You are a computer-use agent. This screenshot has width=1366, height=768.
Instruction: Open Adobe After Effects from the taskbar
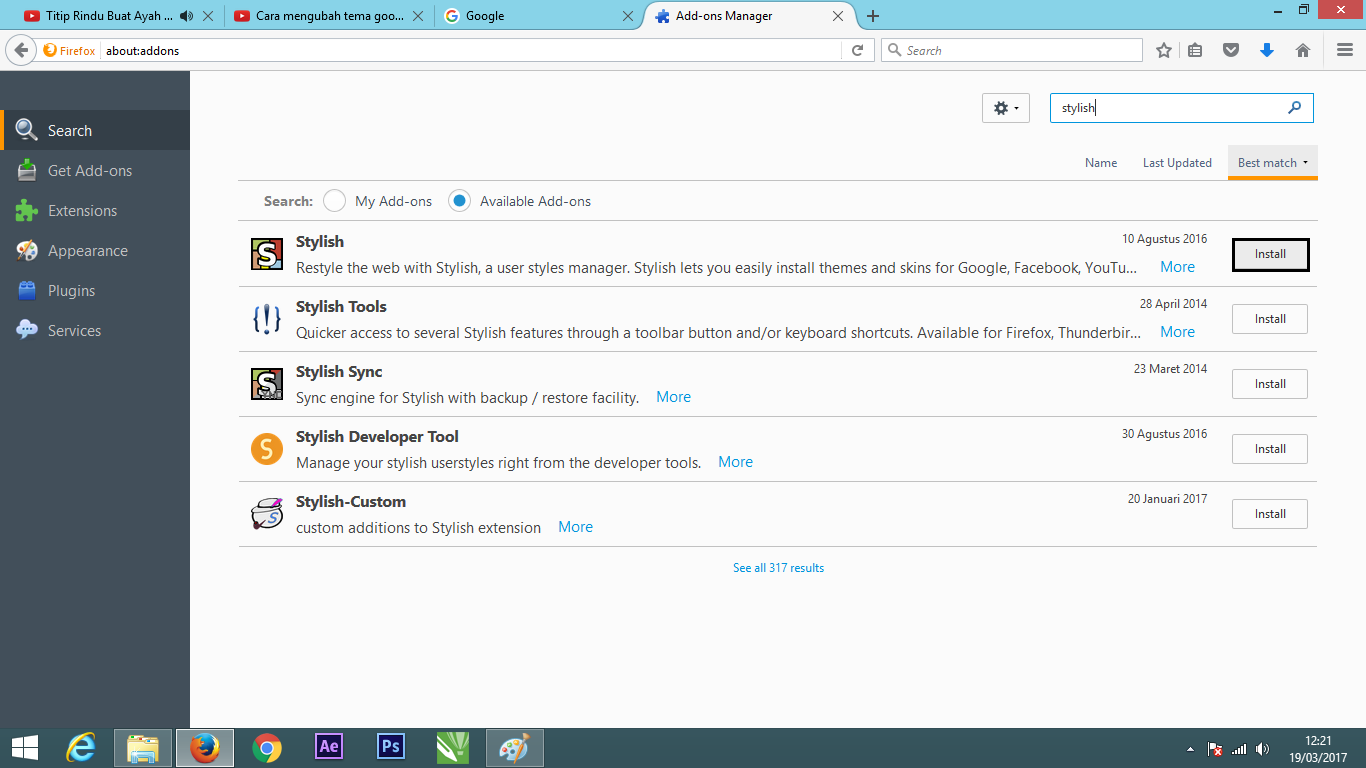coord(329,747)
